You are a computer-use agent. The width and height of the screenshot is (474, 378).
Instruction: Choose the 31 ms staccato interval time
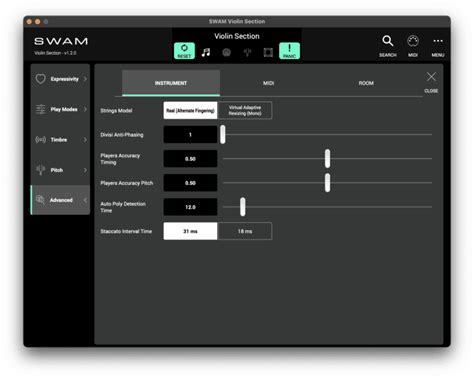(190, 231)
